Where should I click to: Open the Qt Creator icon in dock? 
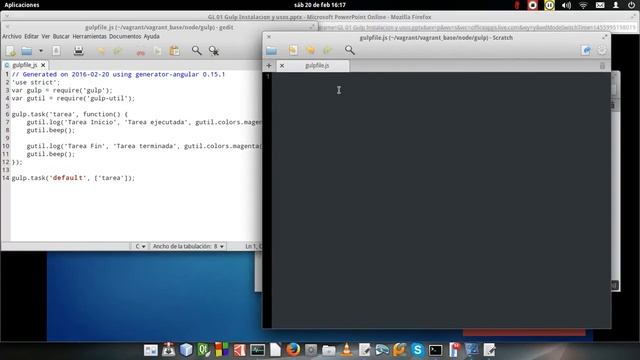[204, 350]
